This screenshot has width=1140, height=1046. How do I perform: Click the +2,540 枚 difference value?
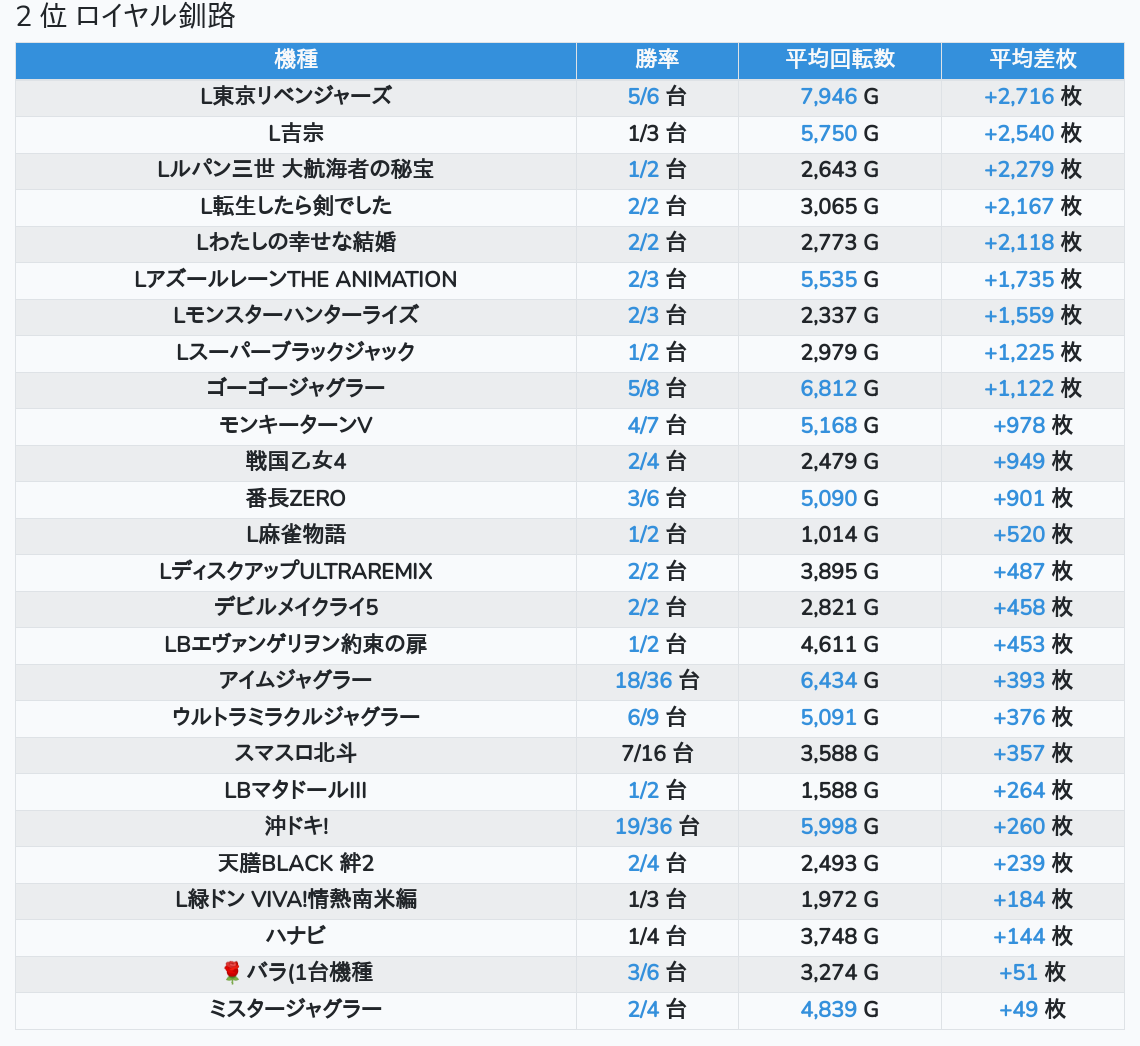pos(1032,134)
